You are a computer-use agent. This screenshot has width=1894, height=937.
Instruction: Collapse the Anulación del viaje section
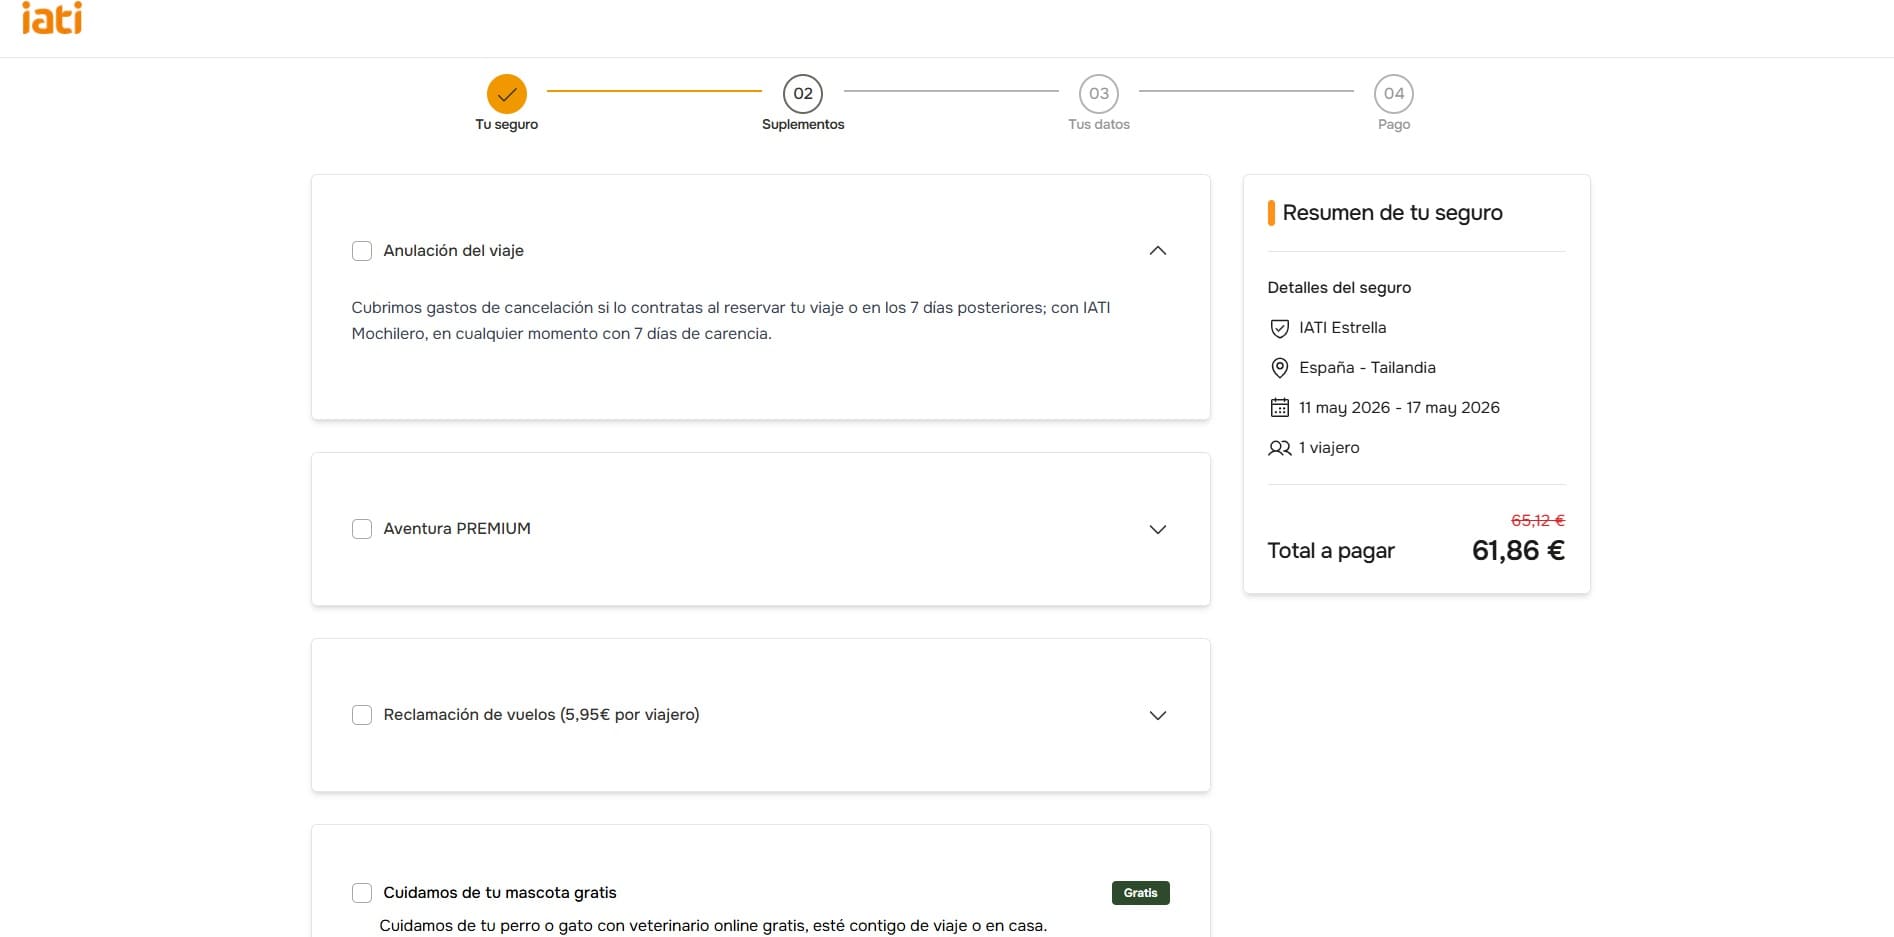(x=1158, y=251)
